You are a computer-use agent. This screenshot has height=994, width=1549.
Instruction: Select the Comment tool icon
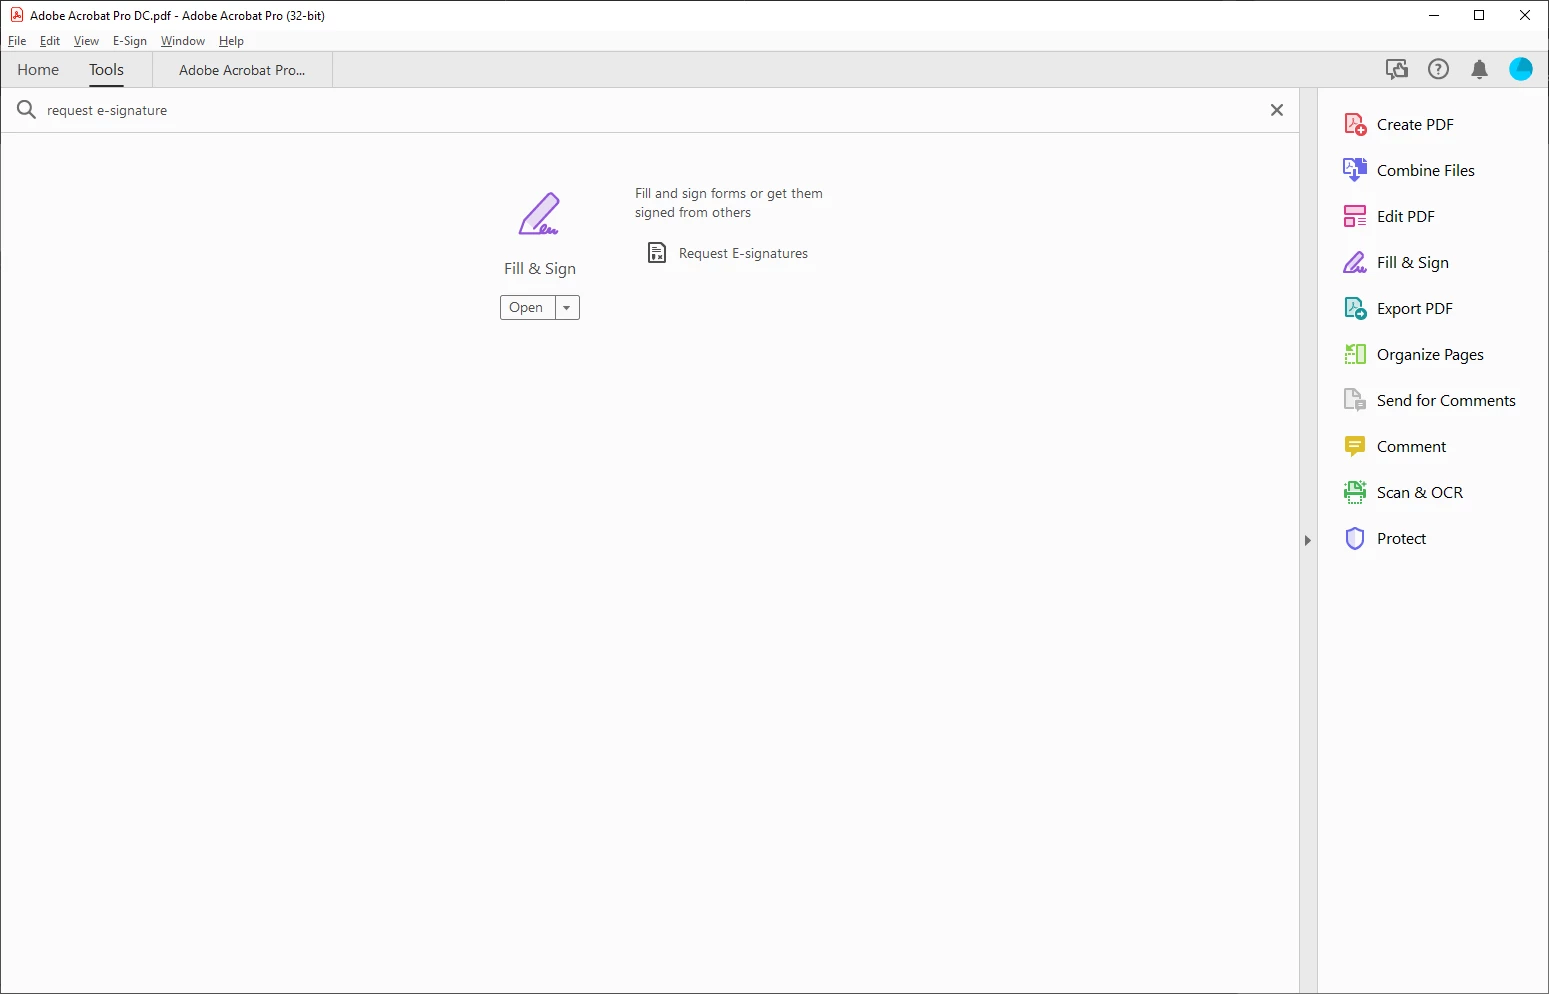pyautogui.click(x=1355, y=446)
